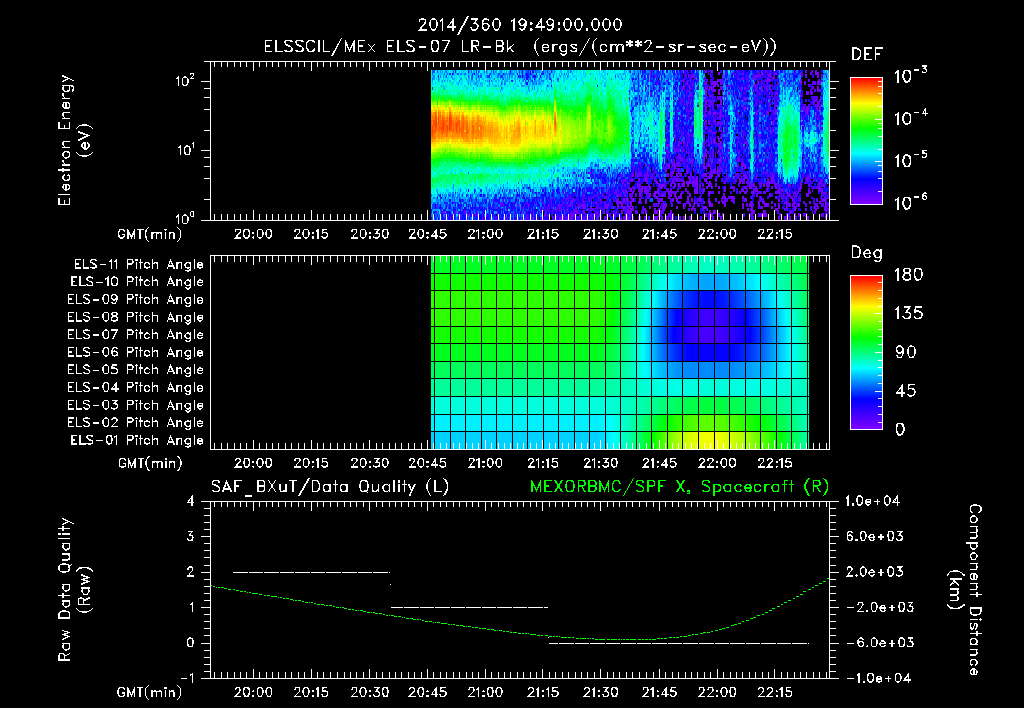The image size is (1024, 708).
Task: Click the 20:45 tick label under the spectrogram
Action: 427,234
